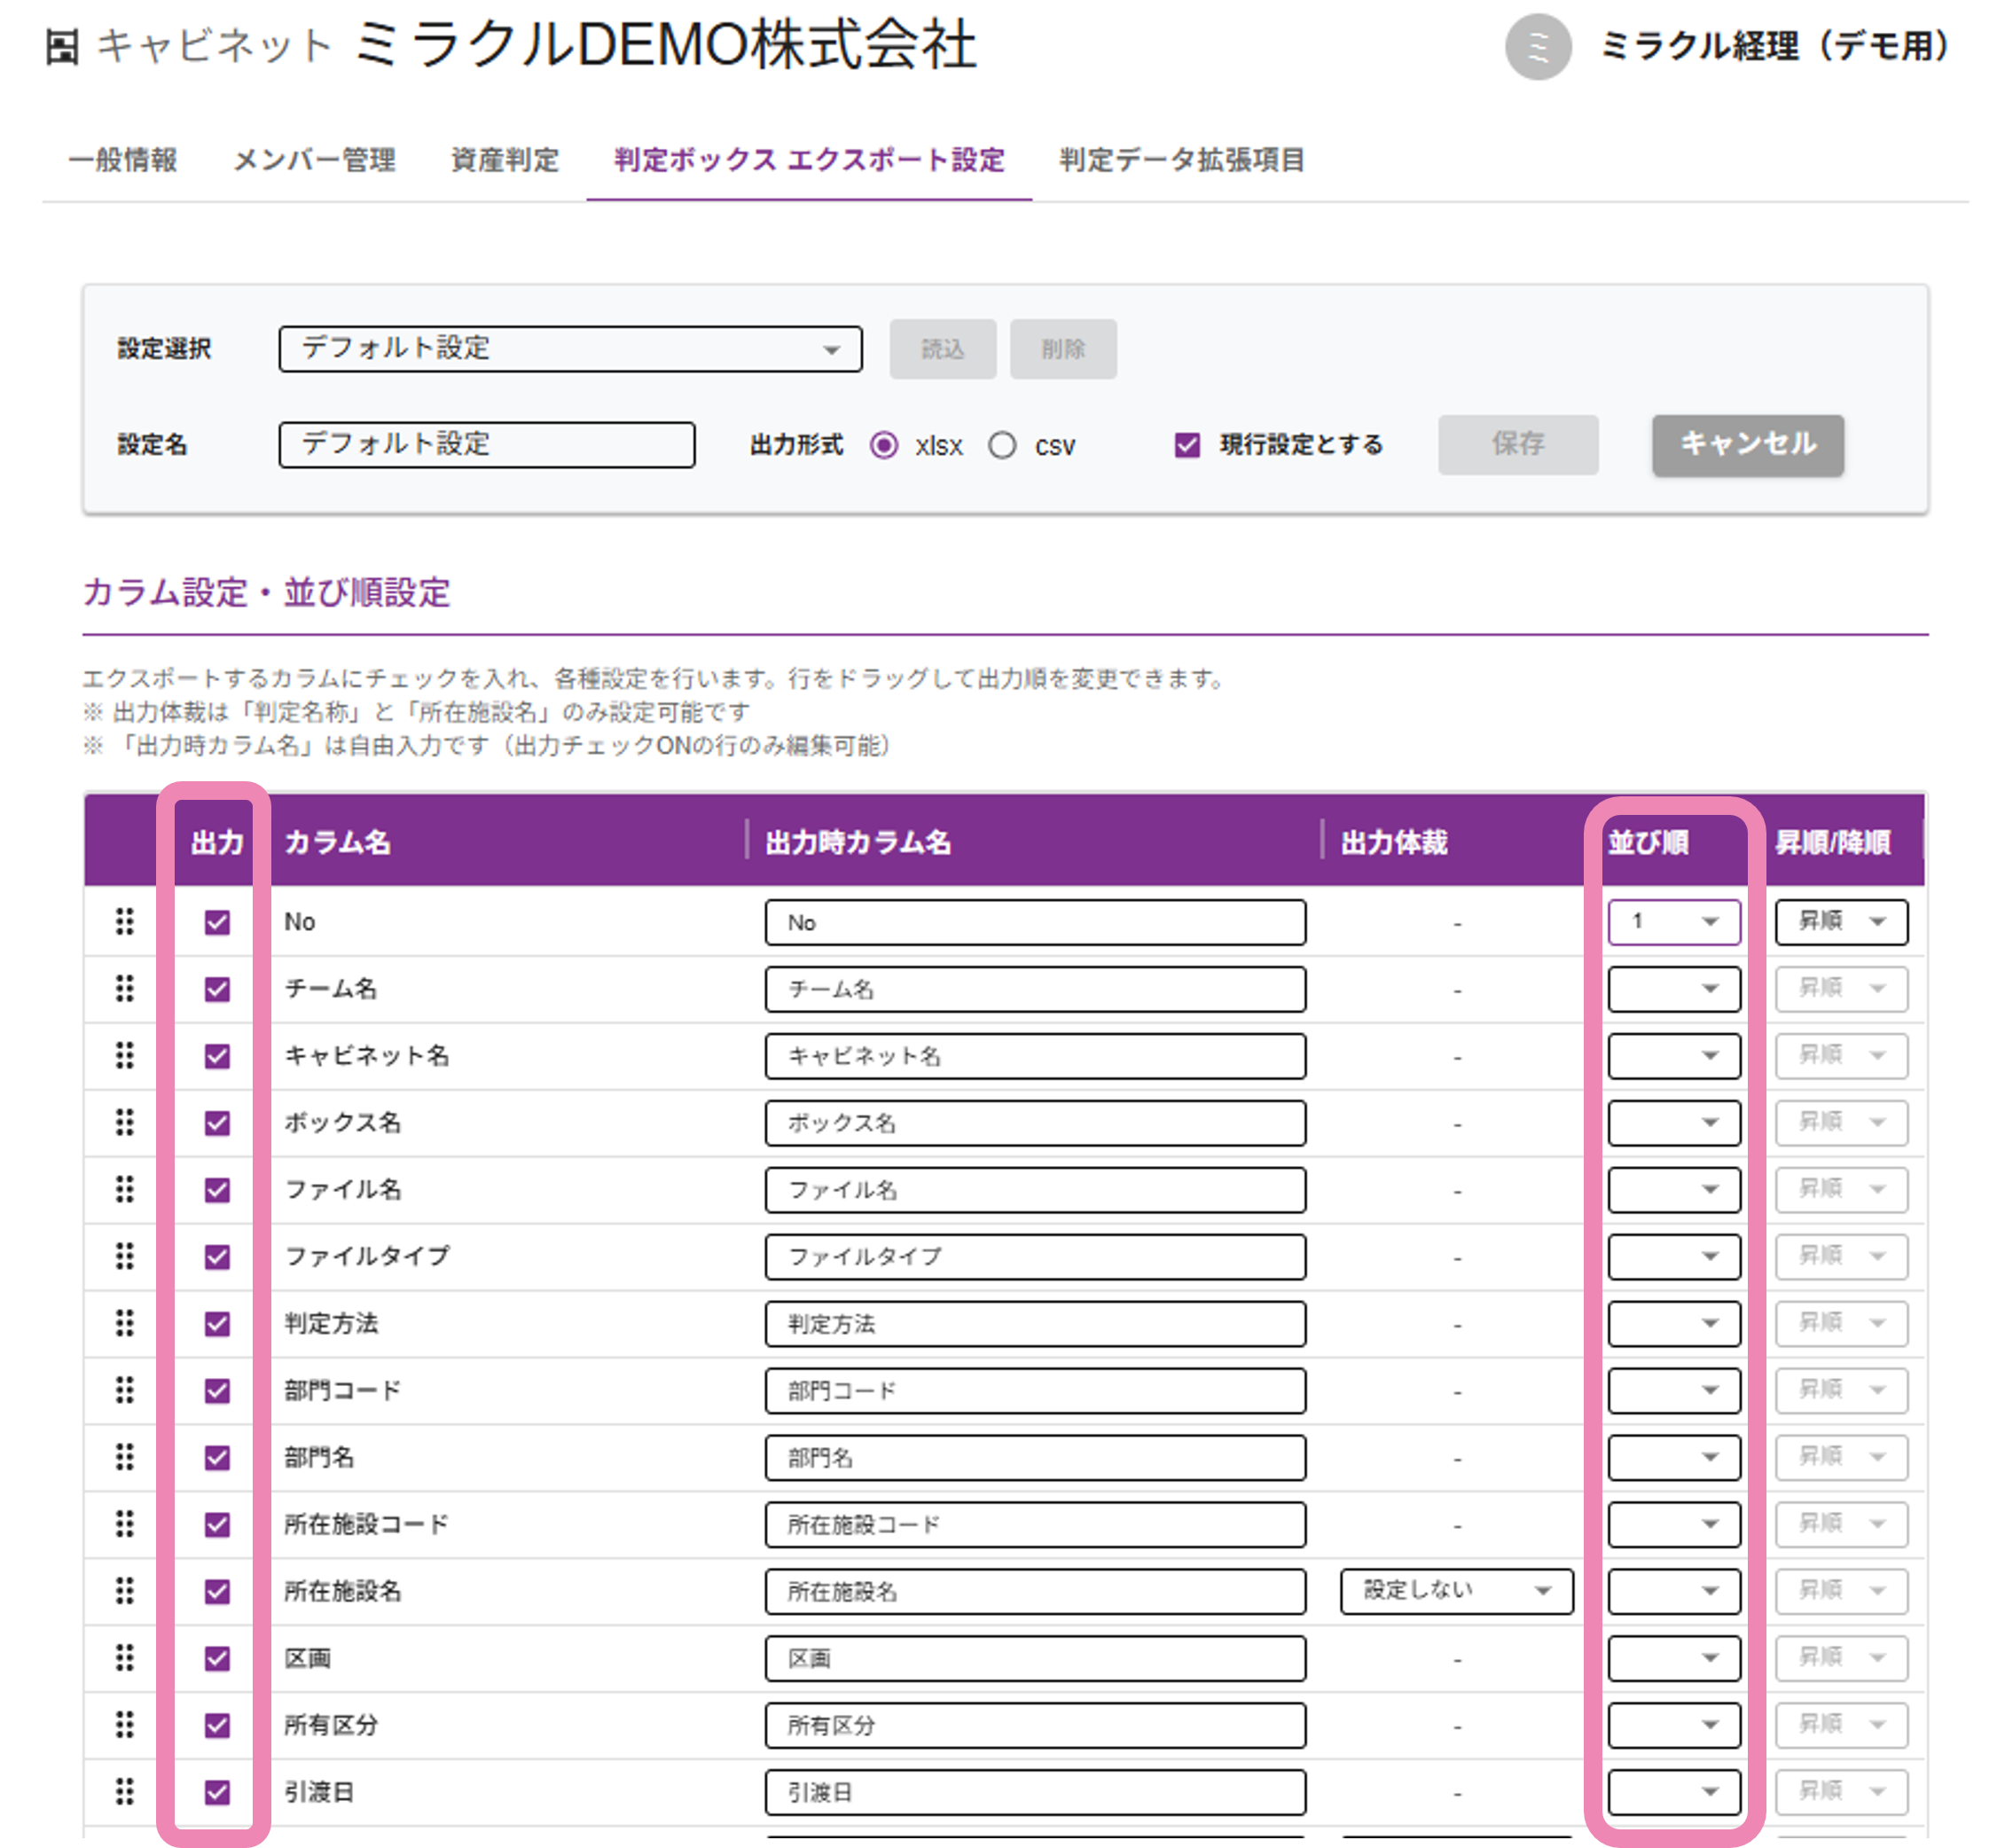The height and width of the screenshot is (1848, 2005).
Task: Switch to the メンバー管理 tab
Action: coord(314,160)
